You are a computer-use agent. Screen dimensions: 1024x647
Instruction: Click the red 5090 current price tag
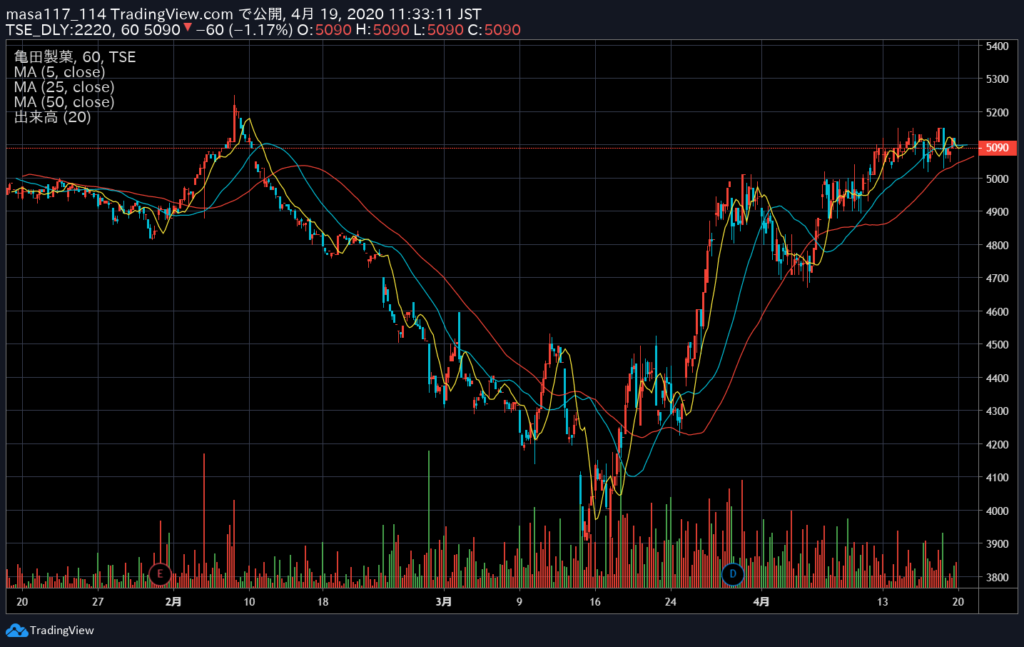click(x=997, y=148)
